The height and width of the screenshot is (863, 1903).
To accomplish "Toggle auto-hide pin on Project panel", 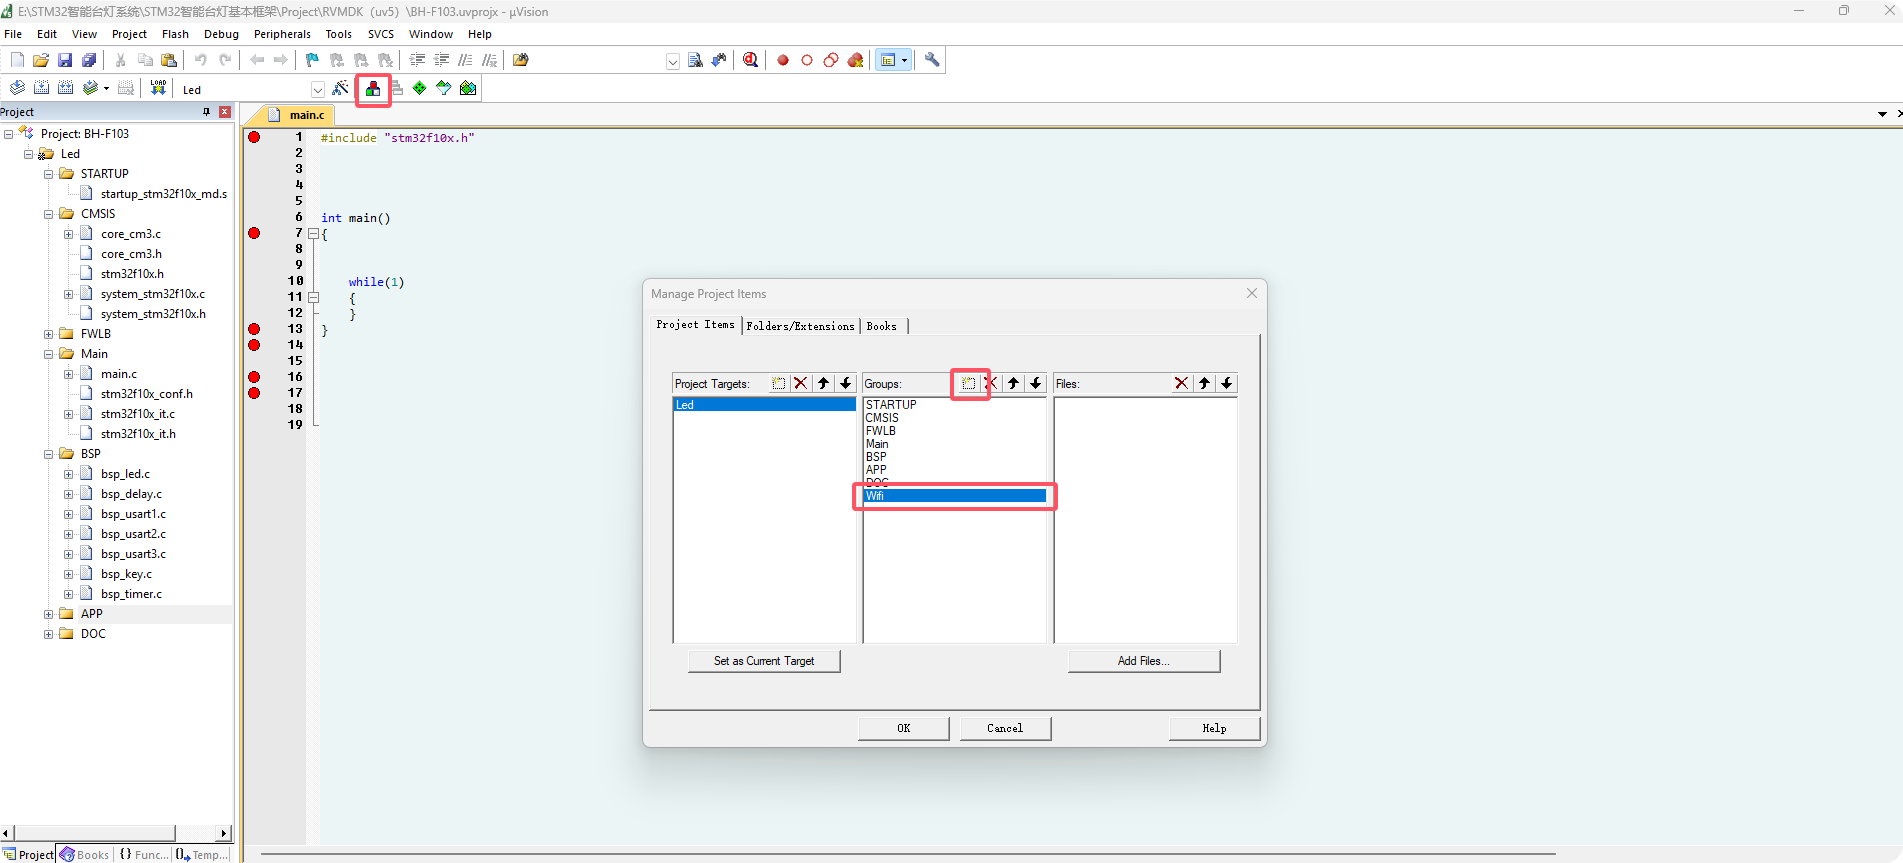I will pyautogui.click(x=207, y=112).
